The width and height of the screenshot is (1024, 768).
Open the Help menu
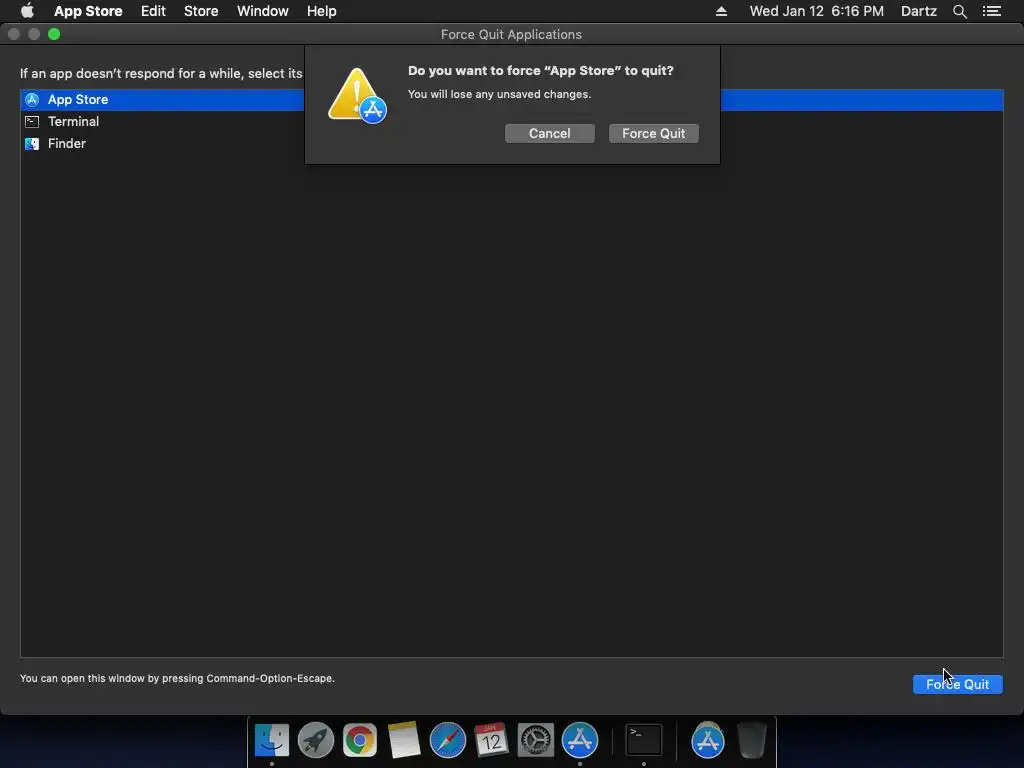coord(321,11)
